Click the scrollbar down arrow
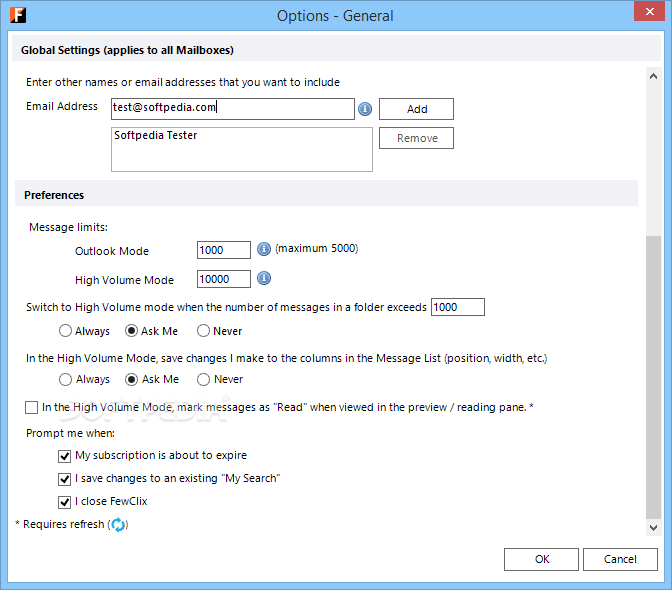This screenshot has height=590, width=672. click(x=653, y=527)
